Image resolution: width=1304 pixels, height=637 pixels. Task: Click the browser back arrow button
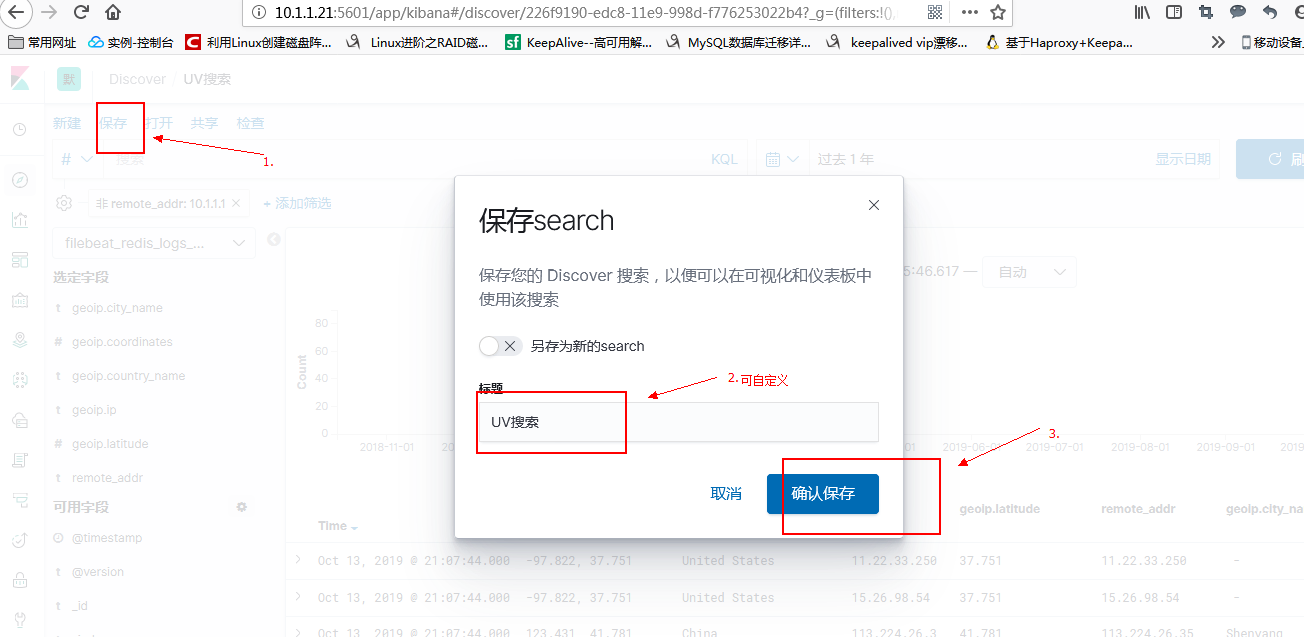click(16, 13)
